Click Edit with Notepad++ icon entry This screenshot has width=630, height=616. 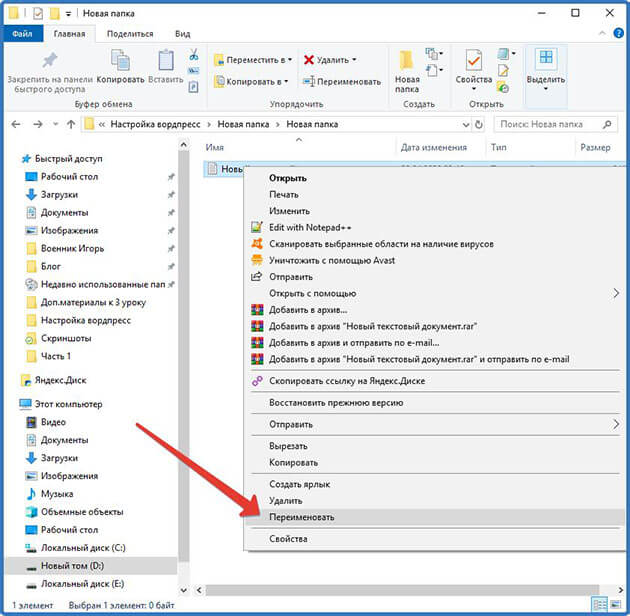pyautogui.click(x=257, y=227)
